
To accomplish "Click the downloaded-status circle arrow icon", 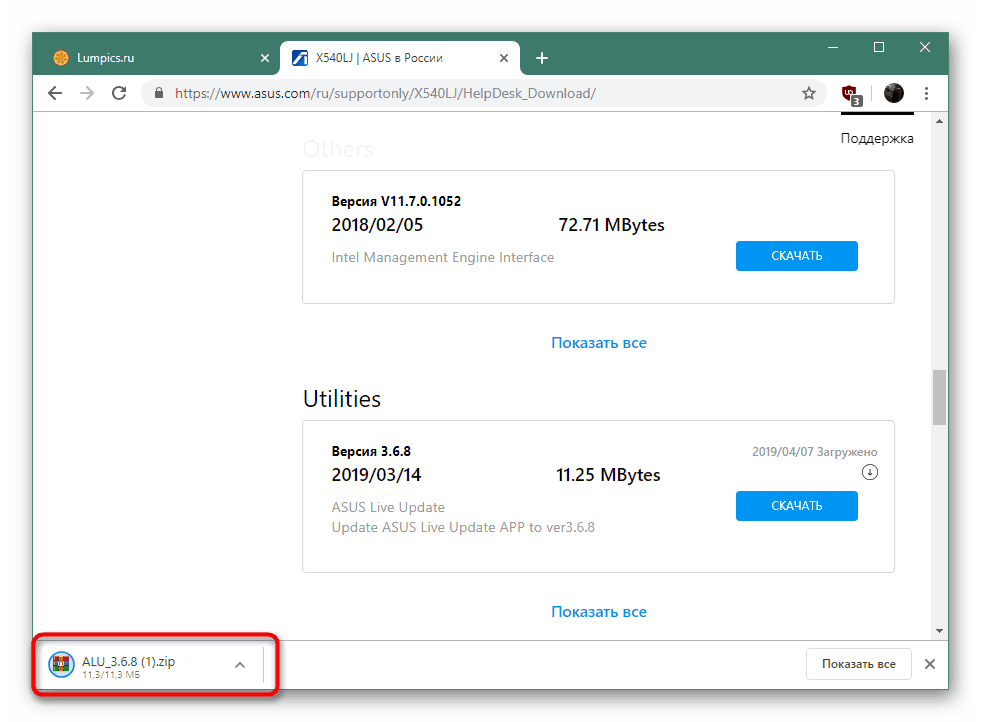I will click(870, 472).
